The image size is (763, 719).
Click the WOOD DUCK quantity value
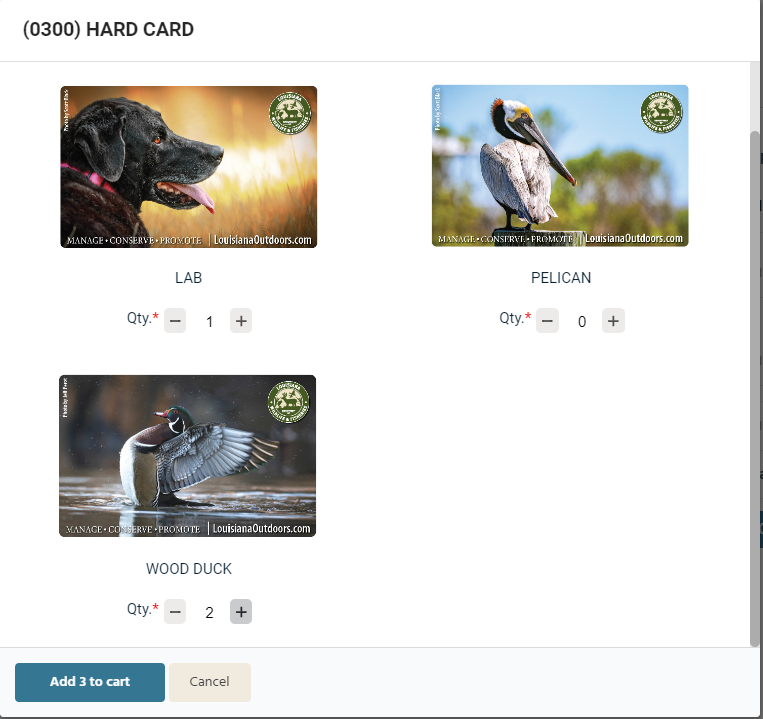pyautogui.click(x=209, y=612)
